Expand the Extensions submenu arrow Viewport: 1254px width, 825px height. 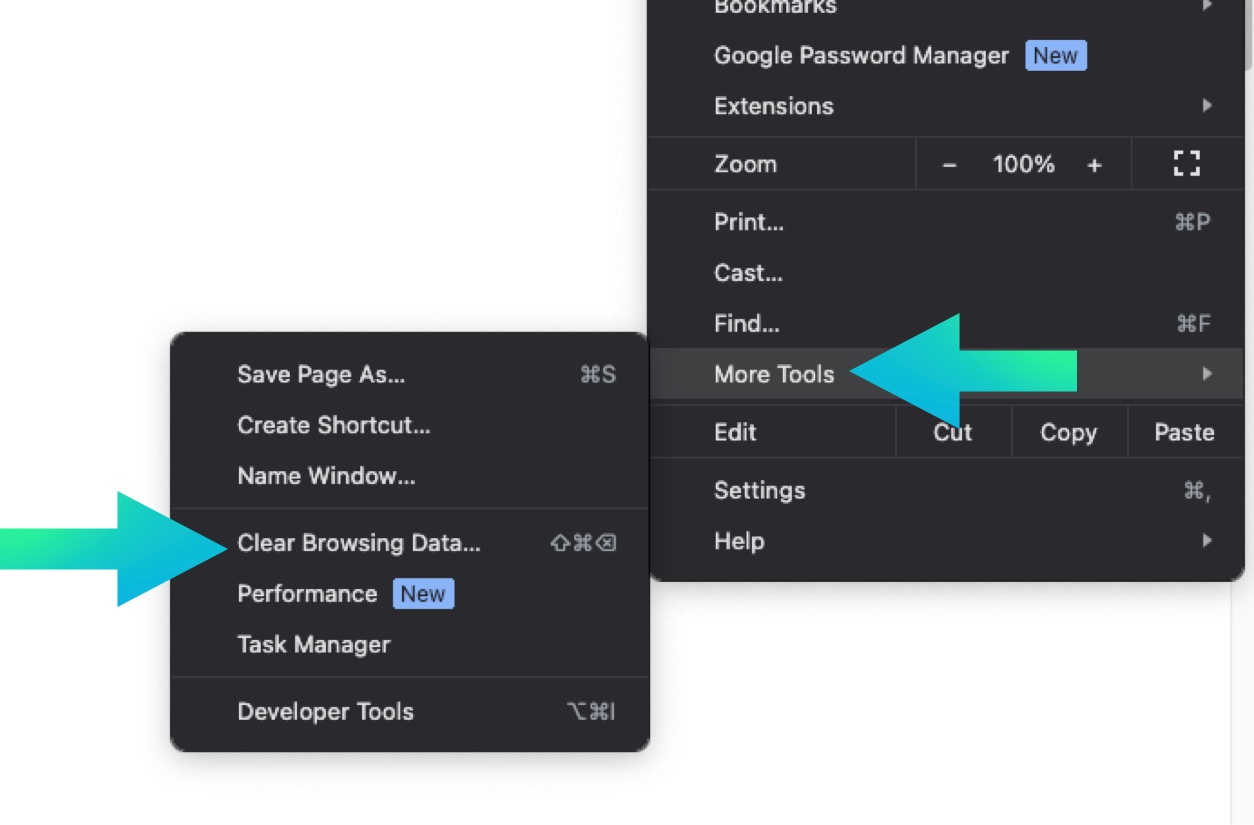(1207, 106)
